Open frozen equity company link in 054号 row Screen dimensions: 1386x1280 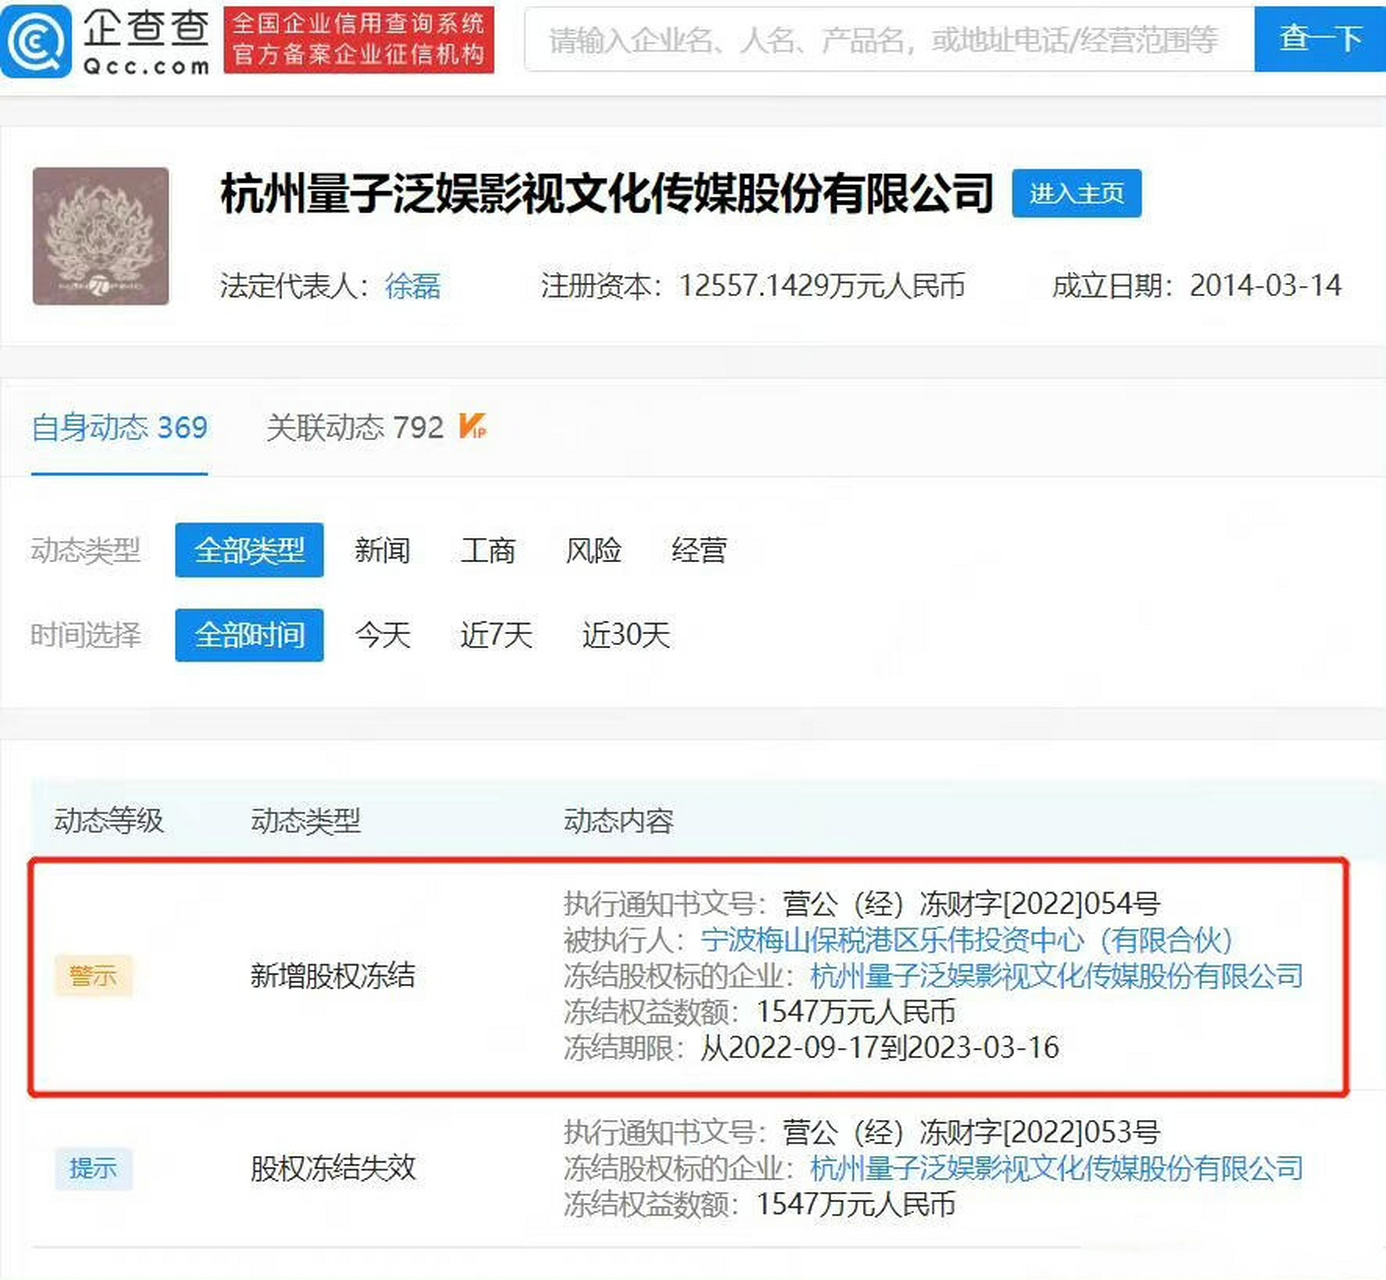[x=1056, y=976]
